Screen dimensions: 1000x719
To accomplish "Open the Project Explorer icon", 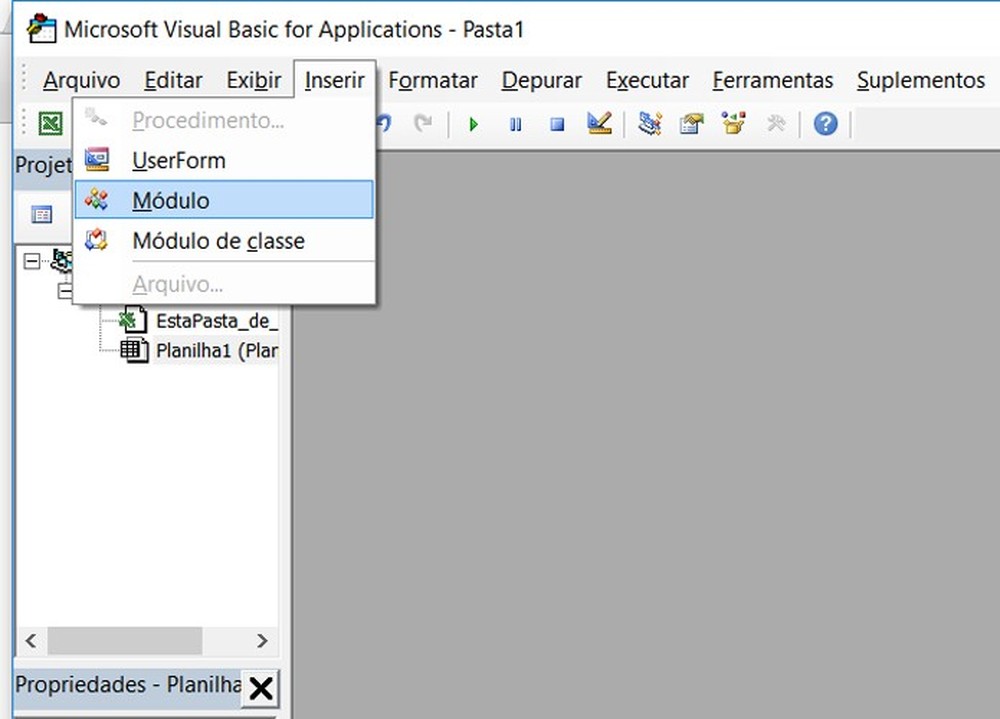I will 648,123.
